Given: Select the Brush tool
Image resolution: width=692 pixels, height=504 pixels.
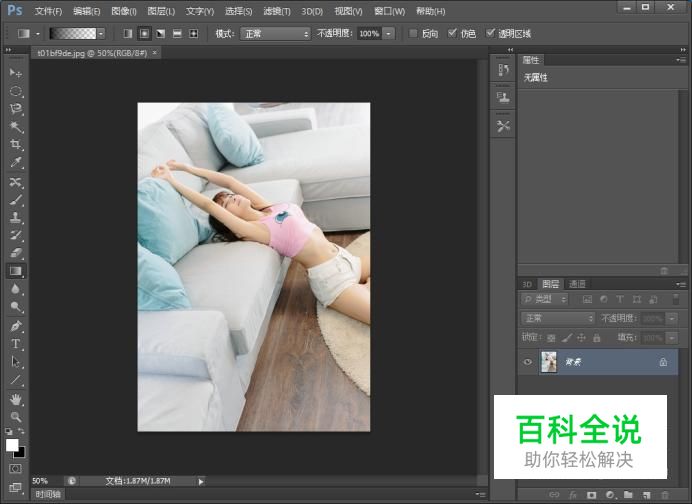Looking at the screenshot, I should point(16,200).
